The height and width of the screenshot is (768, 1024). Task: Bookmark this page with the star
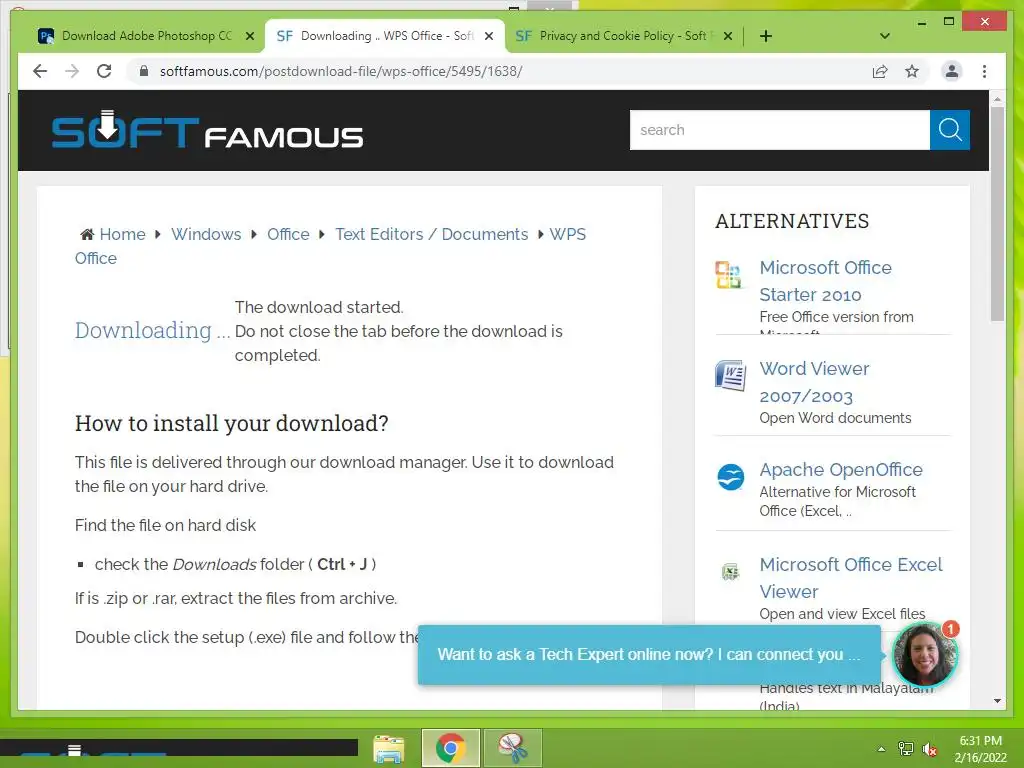pyautogui.click(x=912, y=71)
